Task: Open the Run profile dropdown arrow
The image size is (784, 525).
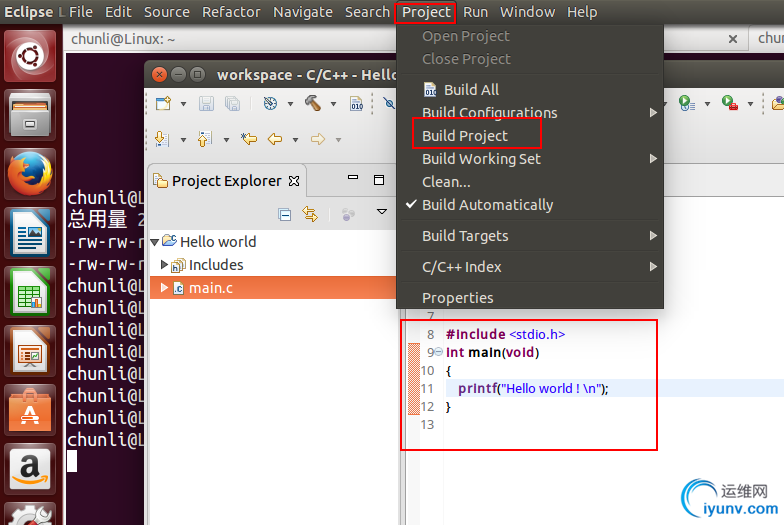Action: [707, 104]
